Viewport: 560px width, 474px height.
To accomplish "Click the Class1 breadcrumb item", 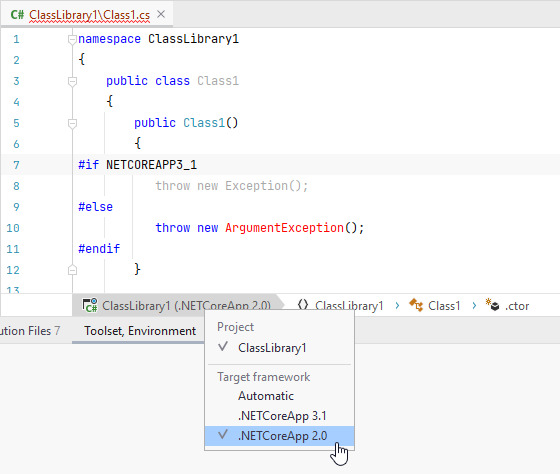I will point(444,306).
